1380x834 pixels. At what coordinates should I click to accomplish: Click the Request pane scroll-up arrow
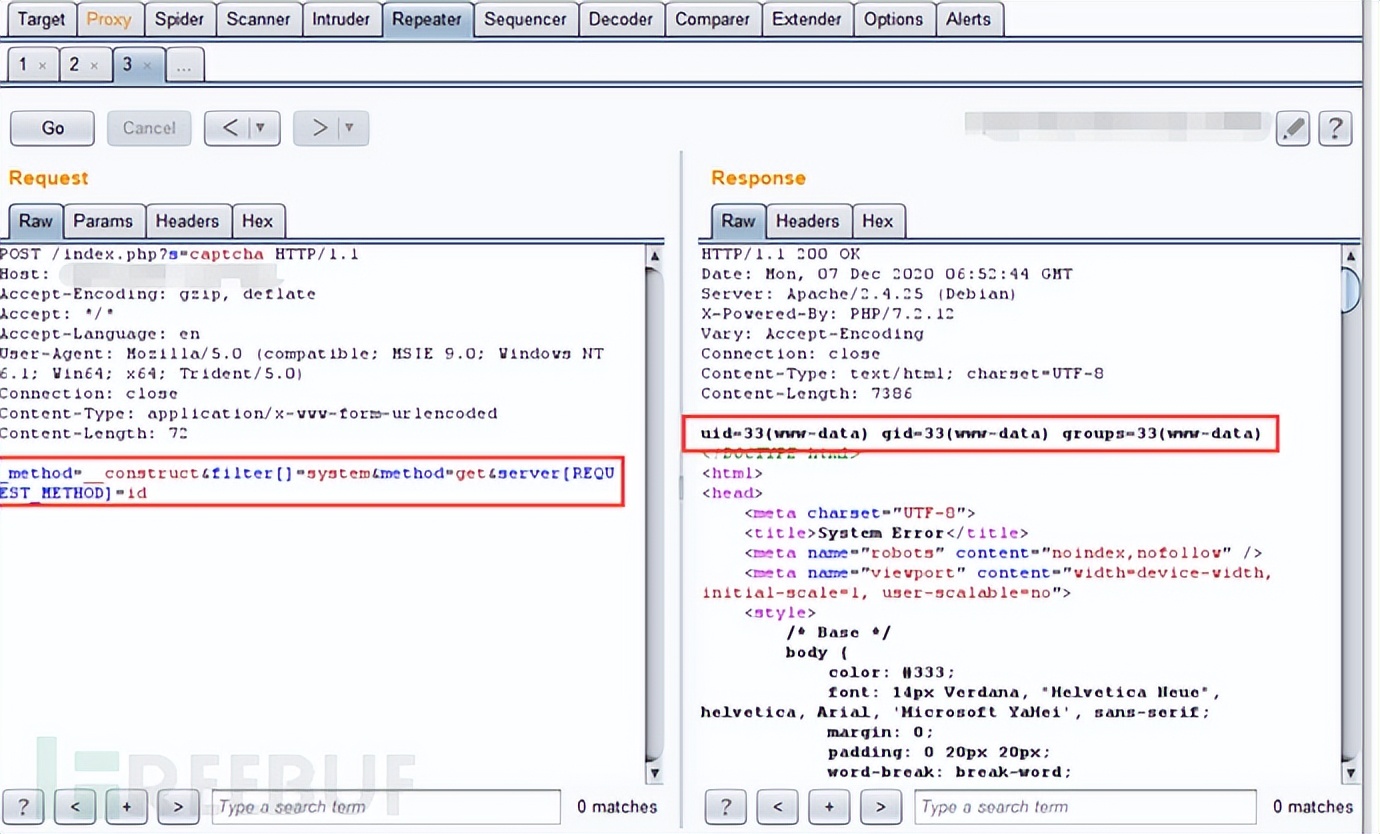click(x=655, y=256)
